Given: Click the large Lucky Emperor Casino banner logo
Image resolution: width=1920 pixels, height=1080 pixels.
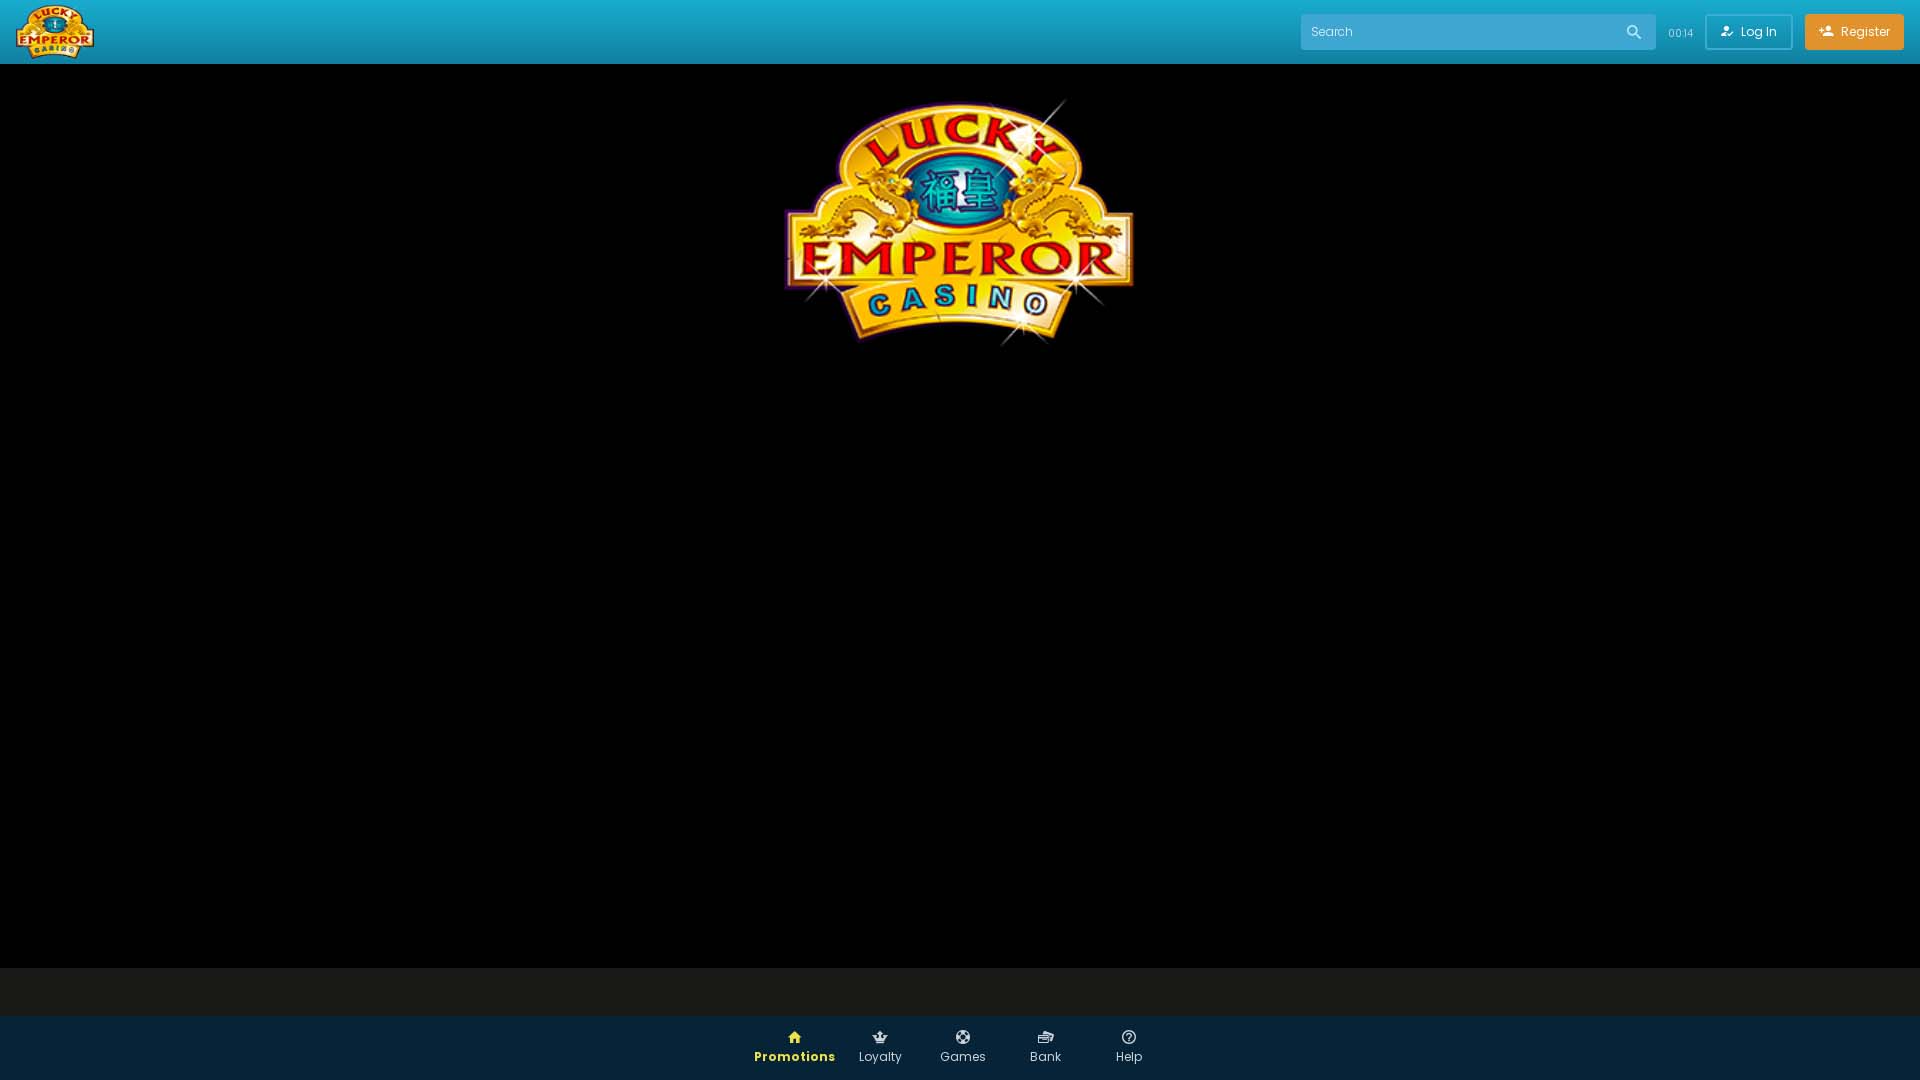Looking at the screenshot, I should (958, 220).
